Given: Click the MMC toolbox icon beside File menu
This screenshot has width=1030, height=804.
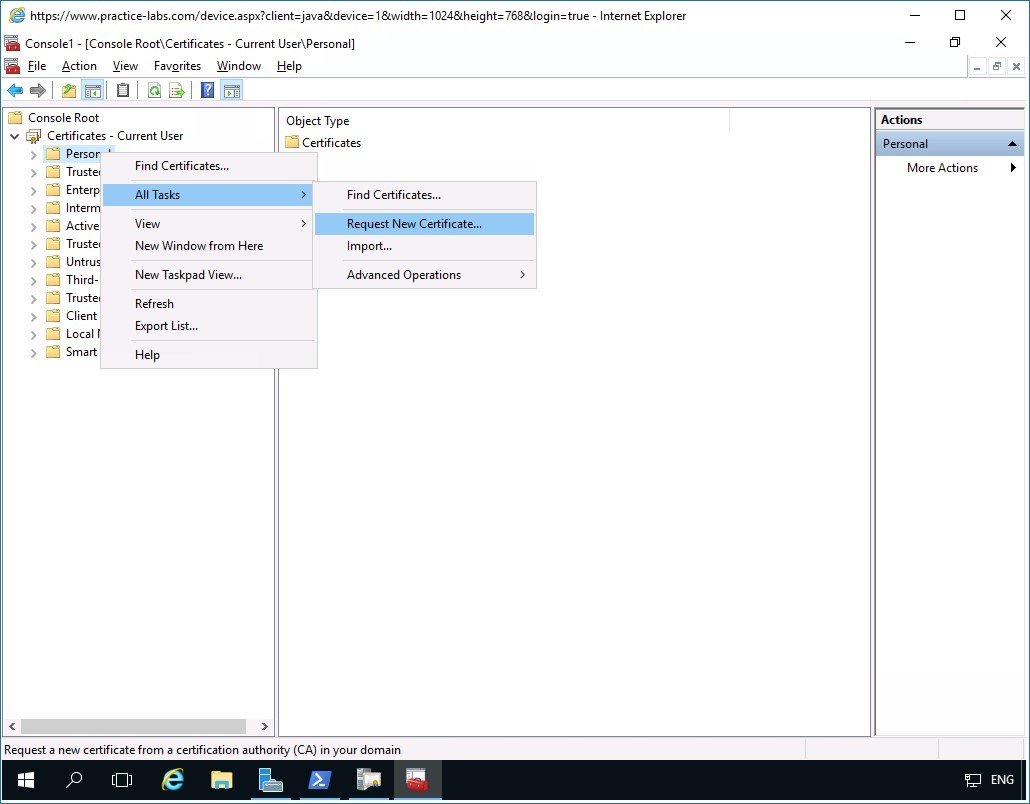Looking at the screenshot, I should 12,66.
